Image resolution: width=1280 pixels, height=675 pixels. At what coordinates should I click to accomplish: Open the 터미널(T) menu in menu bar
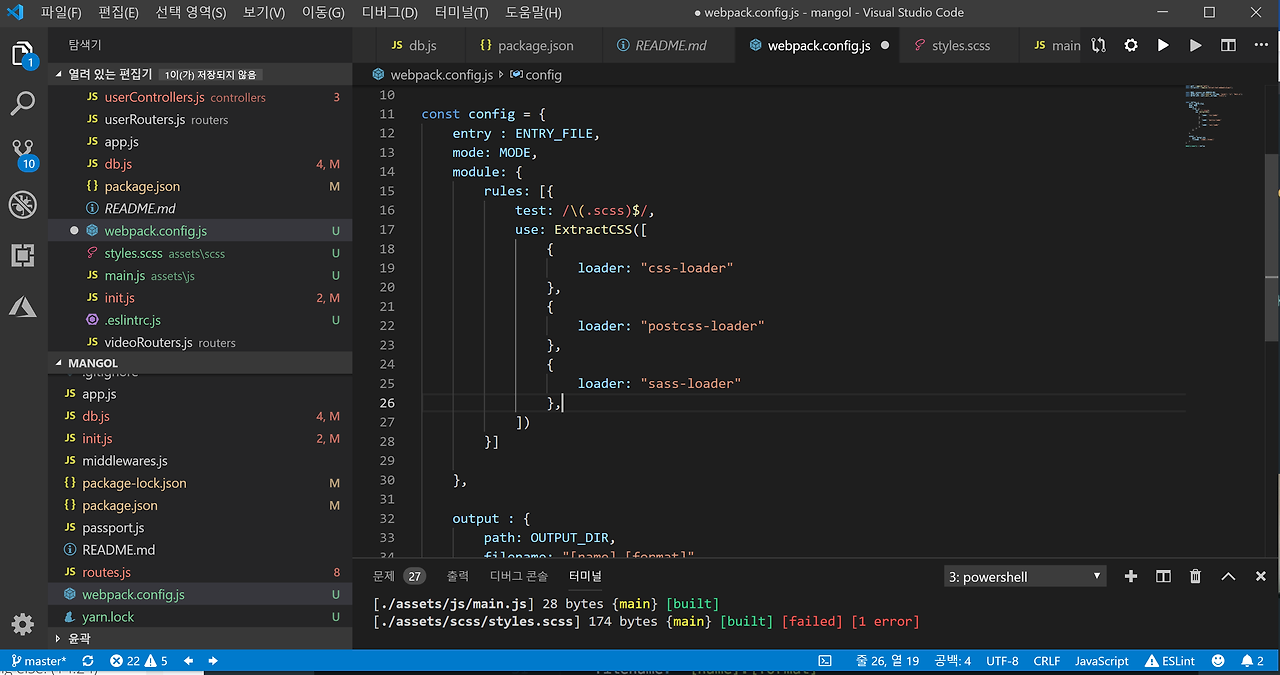pos(461,13)
